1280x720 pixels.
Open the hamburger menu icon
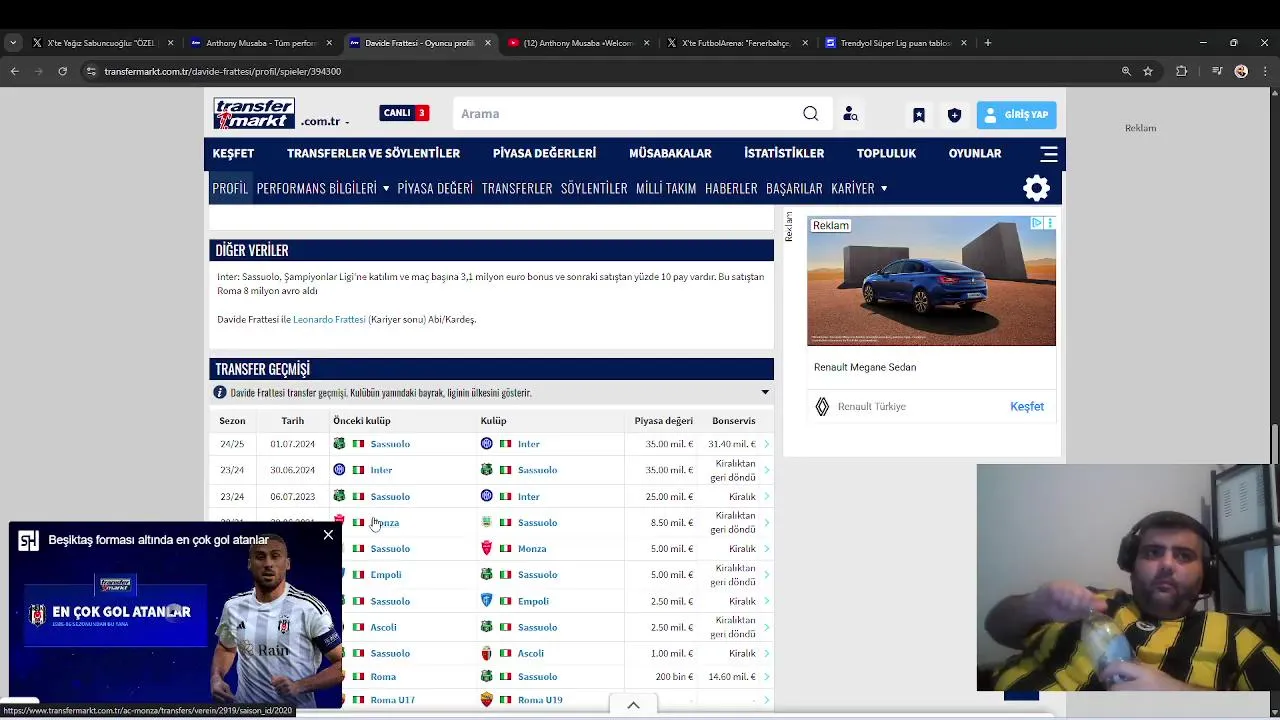(1049, 154)
